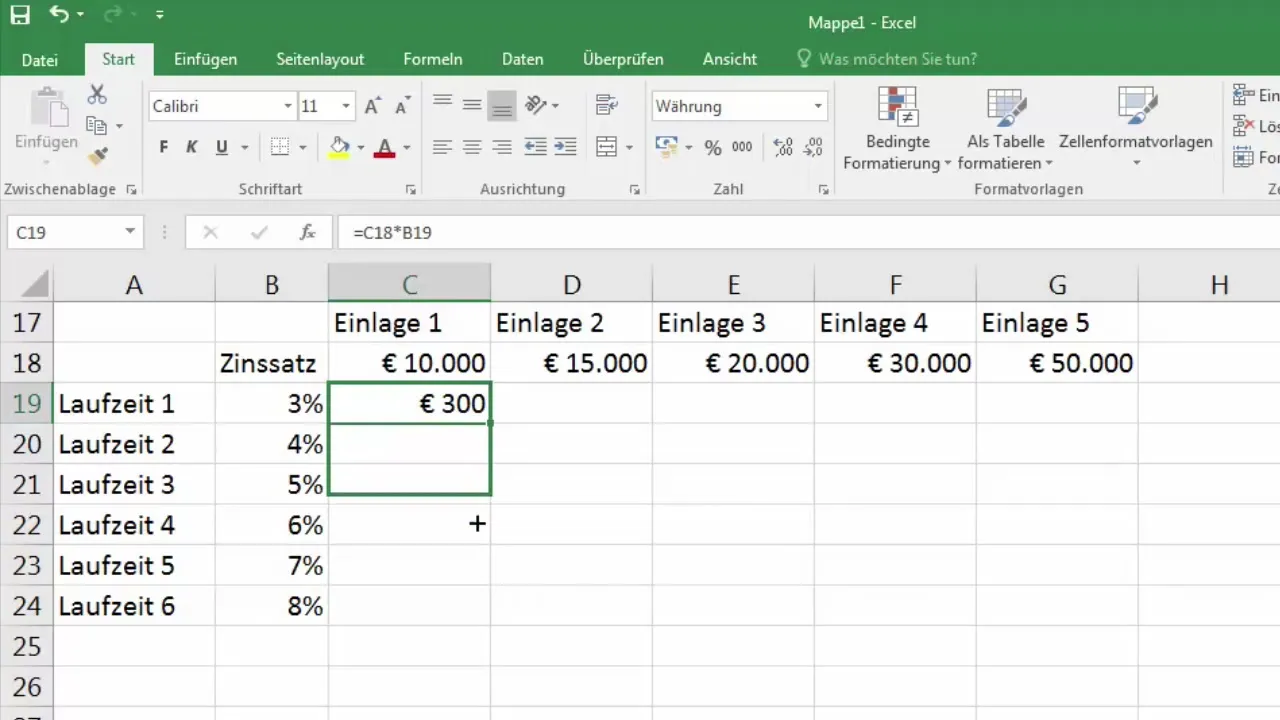
Task: Click the merge and center icon
Action: click(x=607, y=147)
